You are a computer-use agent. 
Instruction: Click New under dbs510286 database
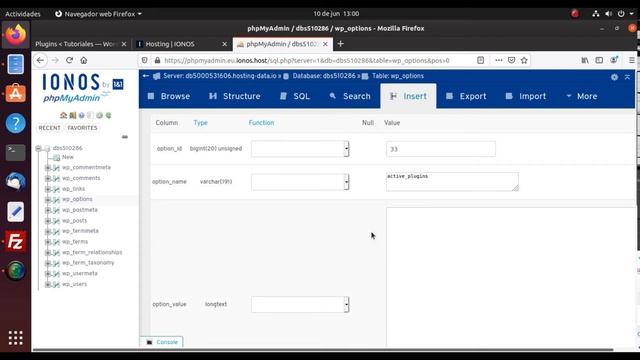tap(68, 157)
